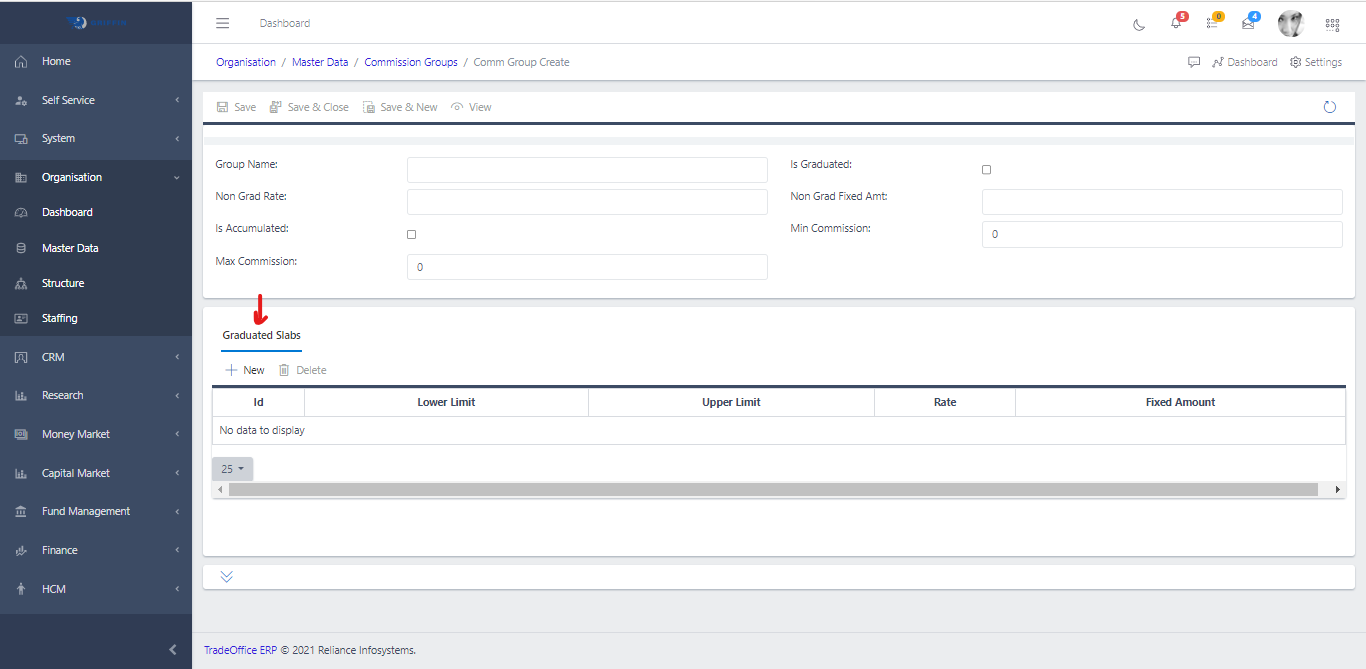Click the Group Name input field
The width and height of the screenshot is (1366, 669).
click(587, 170)
